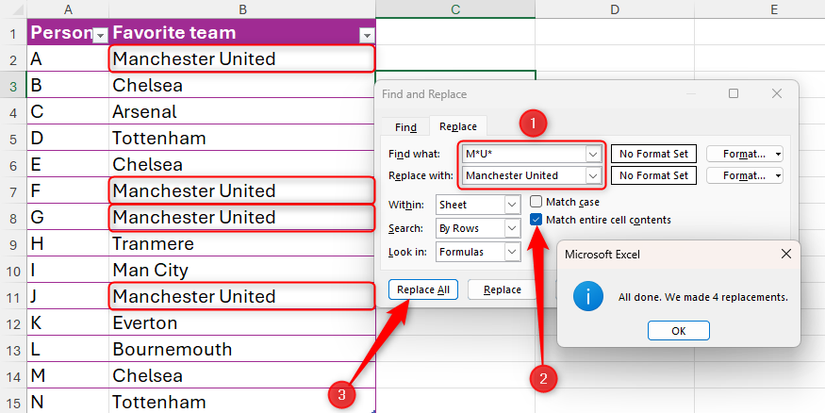Screen dimensions: 825x413
Task: Open the Person column filter dropdown
Action: [100, 35]
